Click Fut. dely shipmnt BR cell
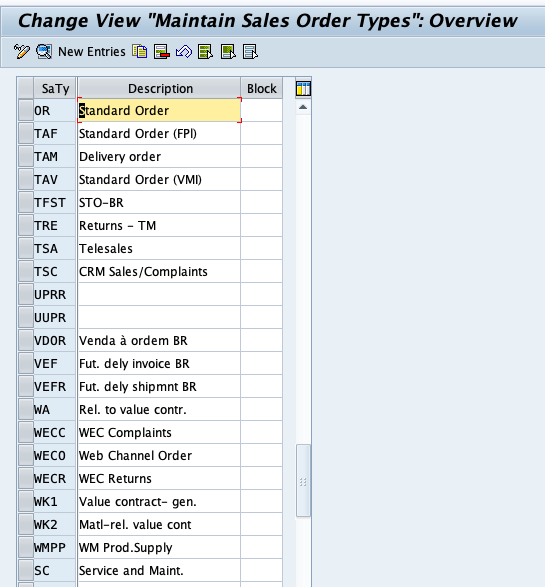545x587 pixels. 159,386
